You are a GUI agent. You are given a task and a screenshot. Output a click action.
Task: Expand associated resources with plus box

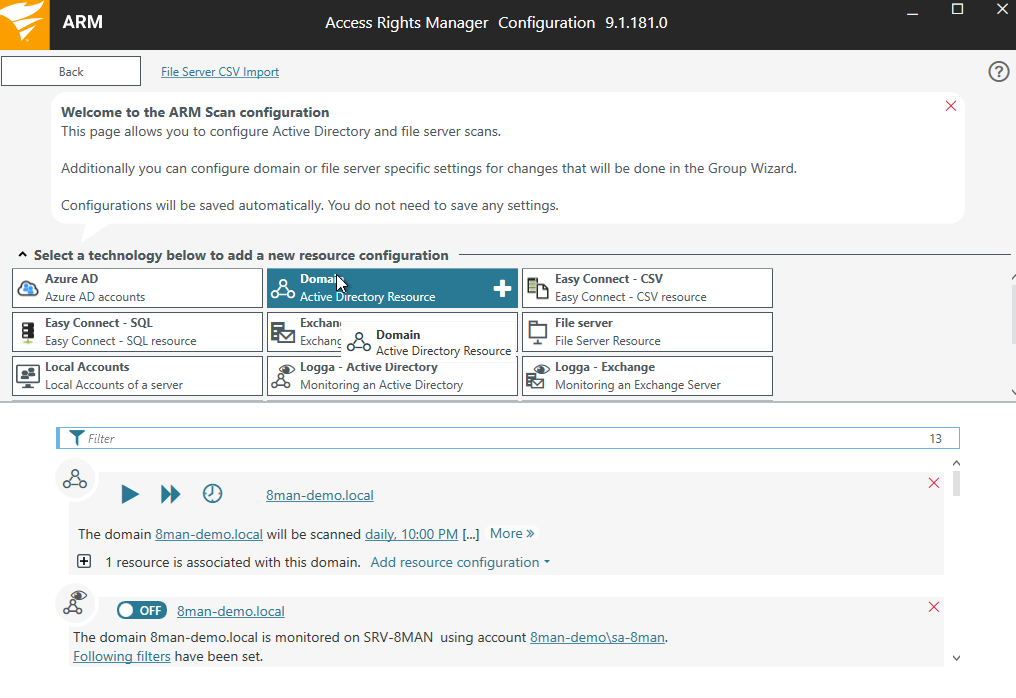[84, 561]
